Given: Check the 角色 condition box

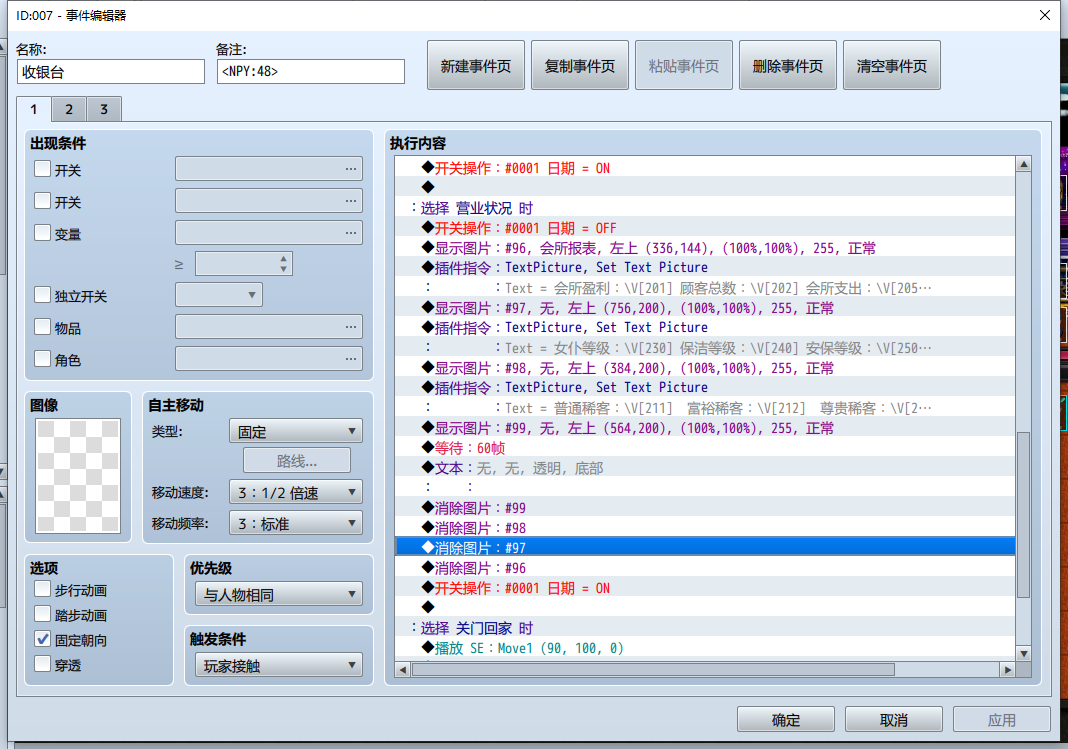Looking at the screenshot, I should click(x=42, y=358).
